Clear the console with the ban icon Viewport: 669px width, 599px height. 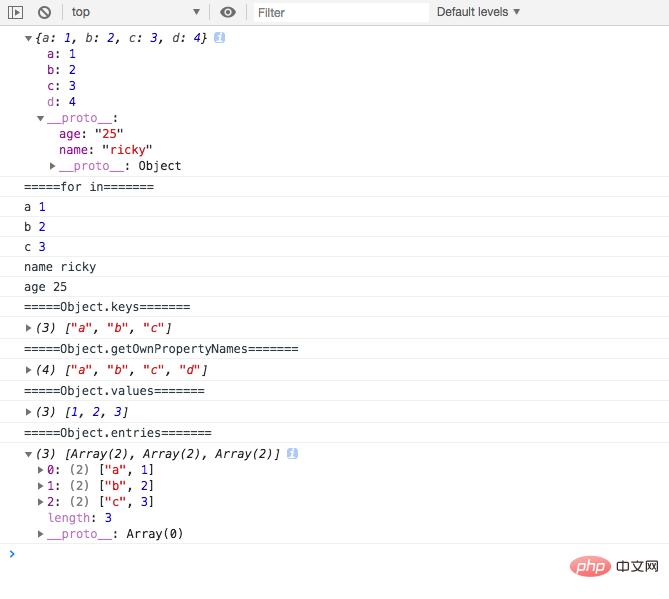tap(44, 12)
